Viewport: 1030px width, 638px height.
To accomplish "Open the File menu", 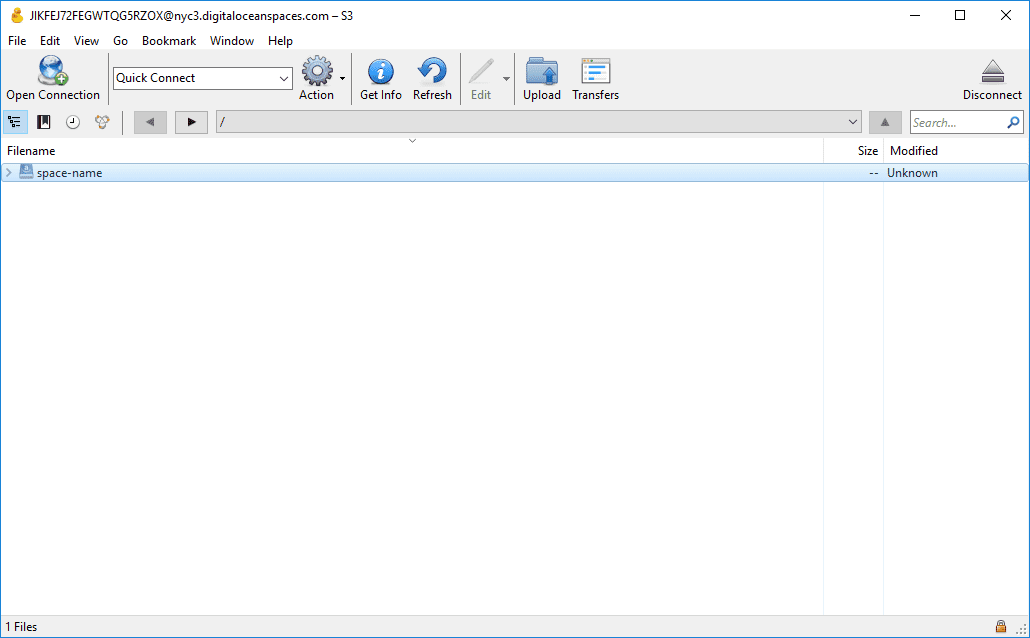I will [x=17, y=41].
